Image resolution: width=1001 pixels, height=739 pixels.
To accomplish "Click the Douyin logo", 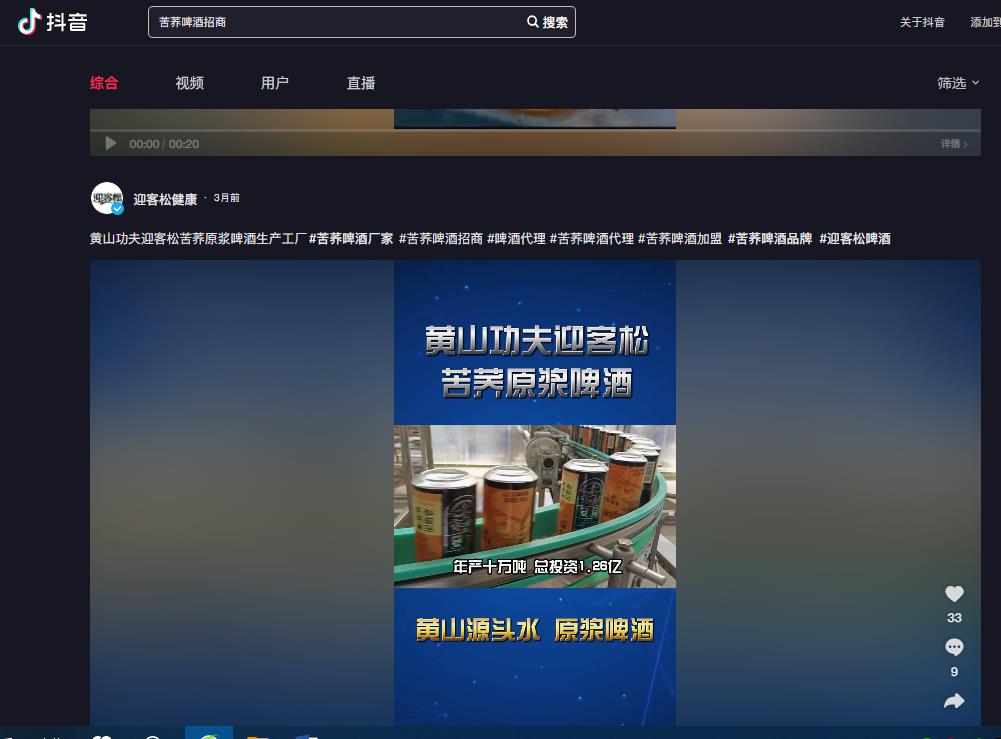I will pos(52,22).
